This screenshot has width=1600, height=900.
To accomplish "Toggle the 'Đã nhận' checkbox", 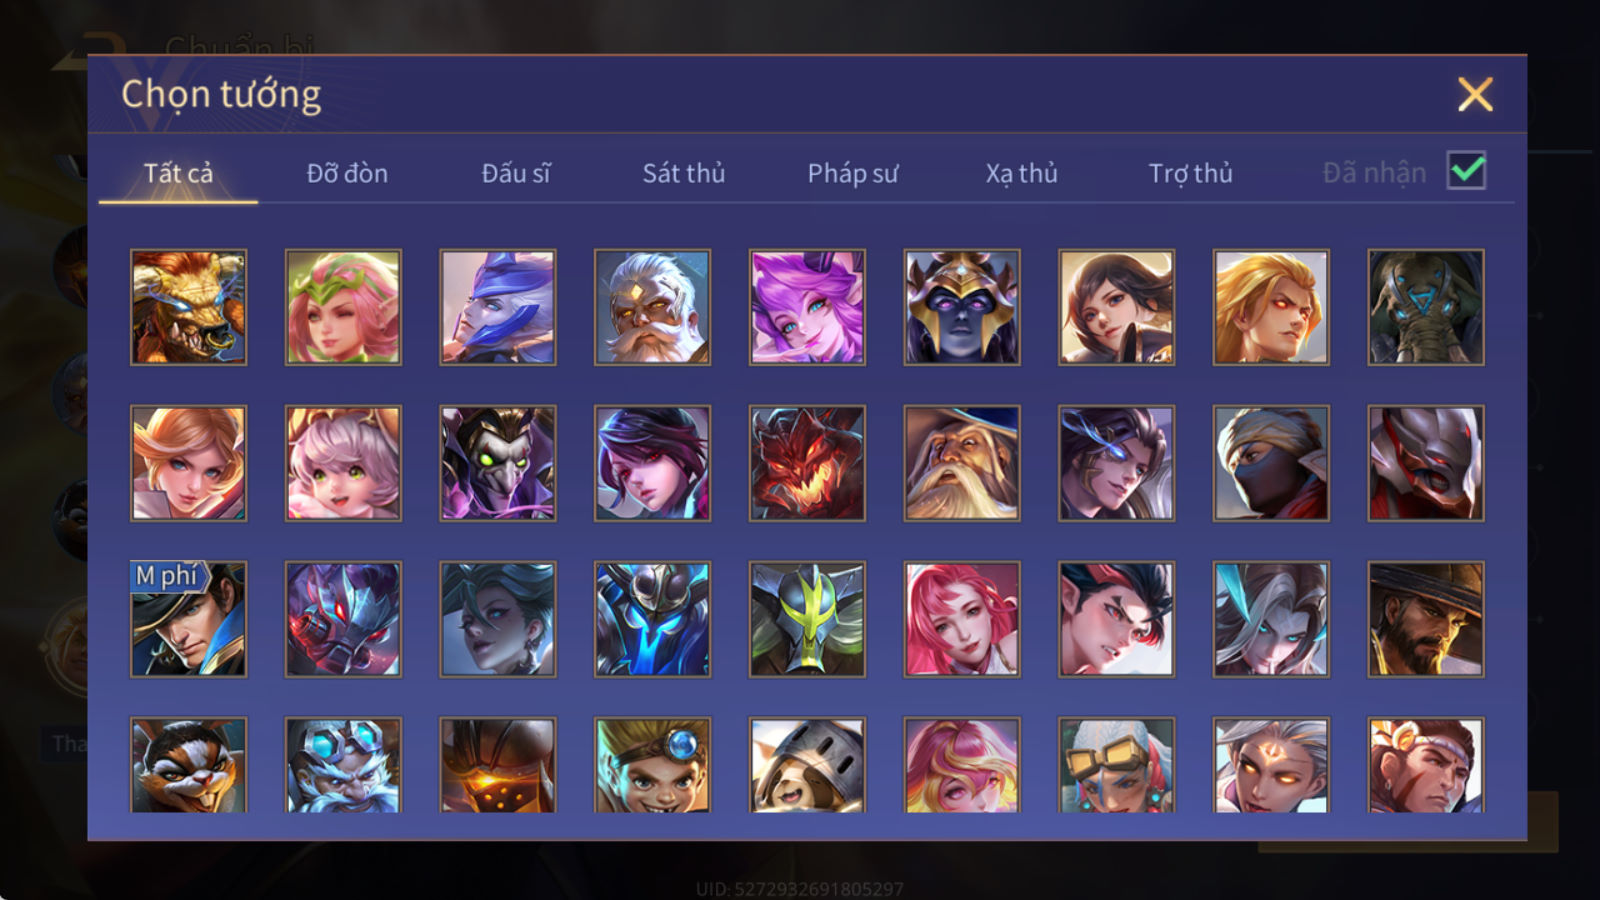I will pyautogui.click(x=1466, y=171).
